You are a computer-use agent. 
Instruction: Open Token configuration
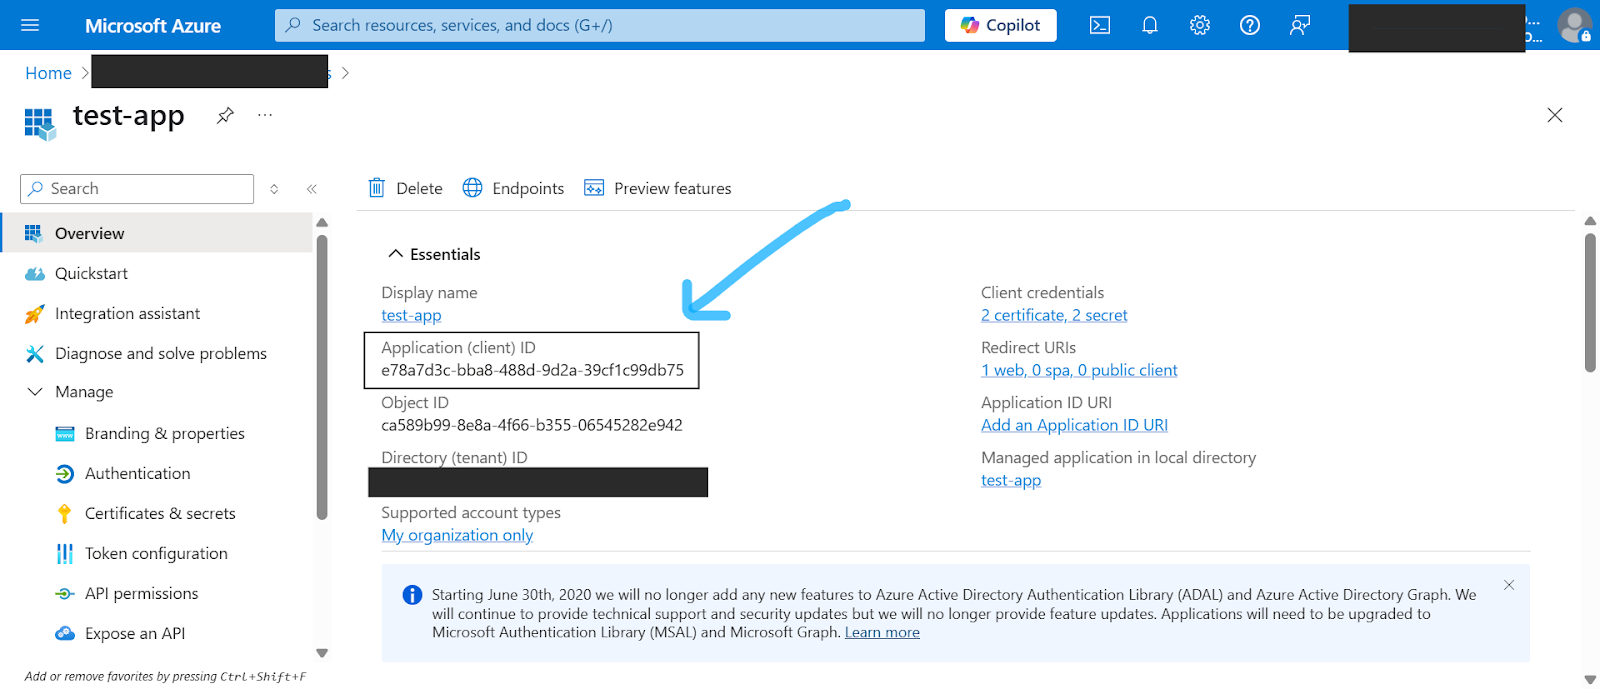[x=157, y=553]
